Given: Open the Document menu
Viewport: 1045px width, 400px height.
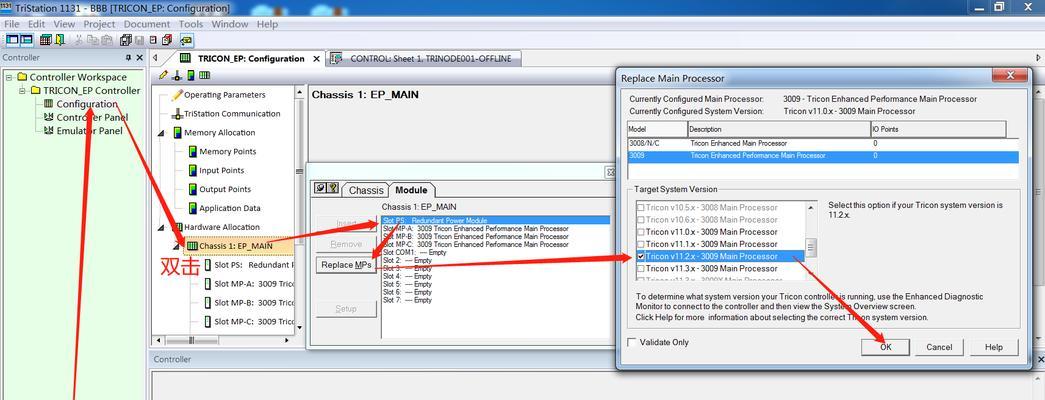Looking at the screenshot, I should tap(147, 24).
